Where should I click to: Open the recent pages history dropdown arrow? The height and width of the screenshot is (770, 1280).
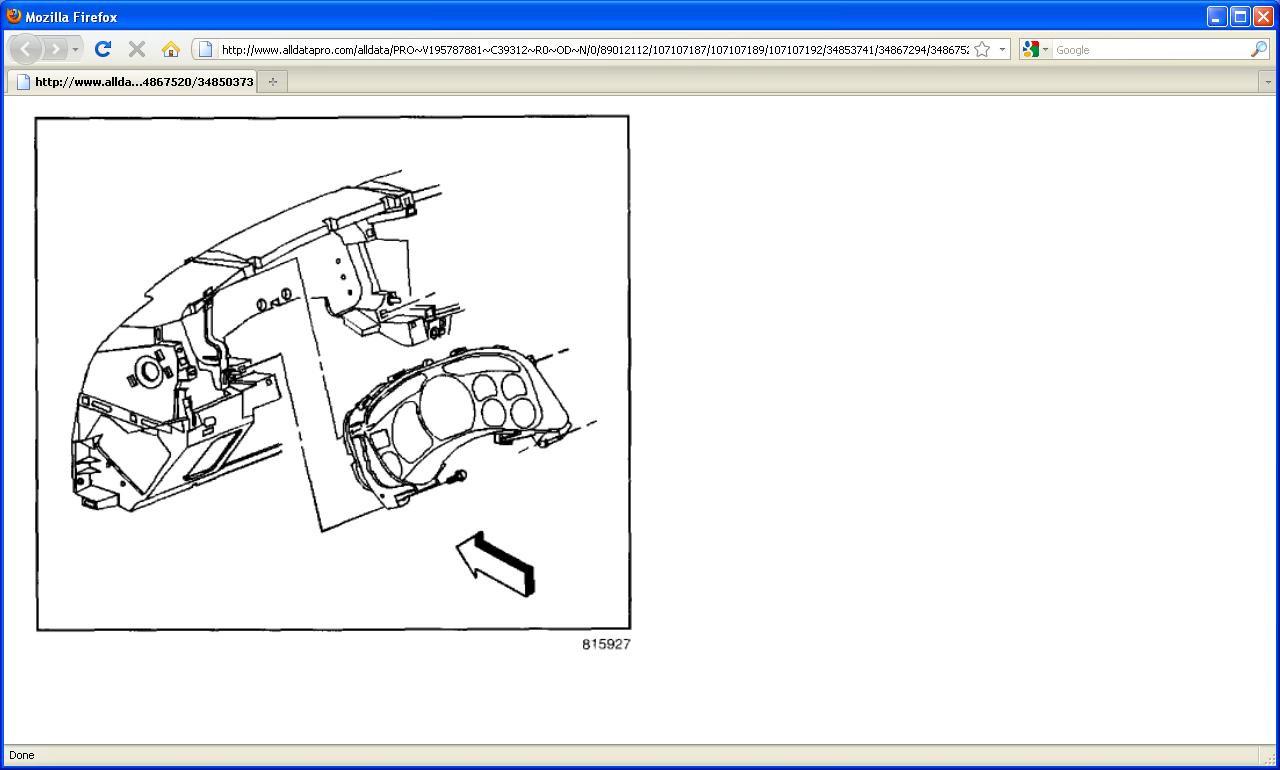pos(75,49)
